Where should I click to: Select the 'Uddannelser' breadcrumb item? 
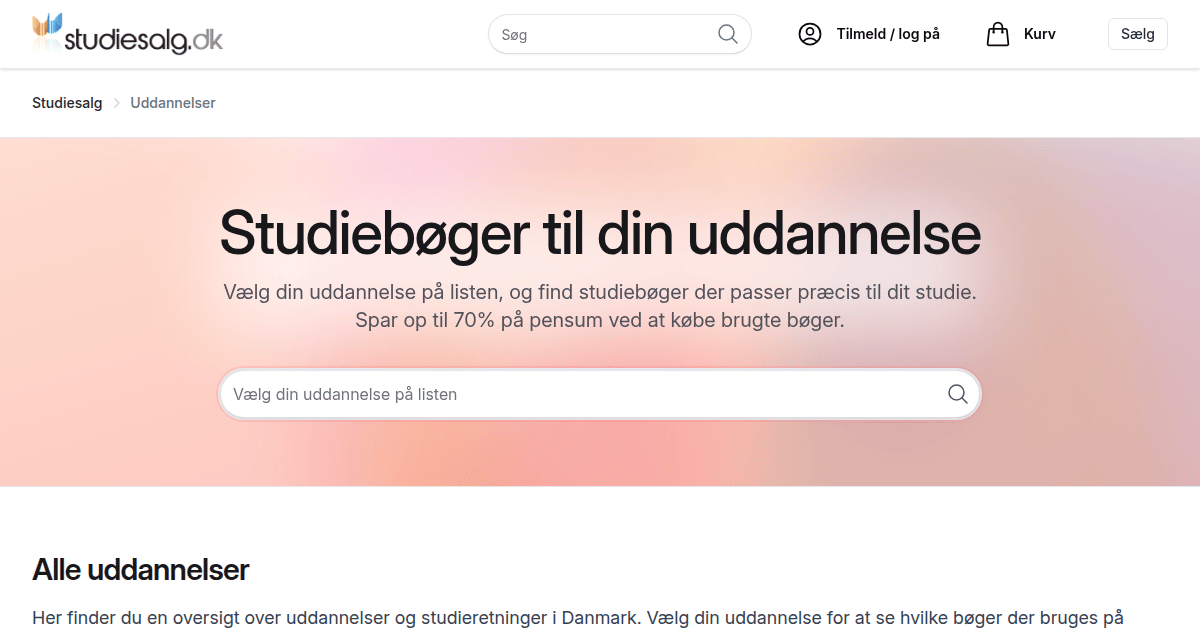172,103
